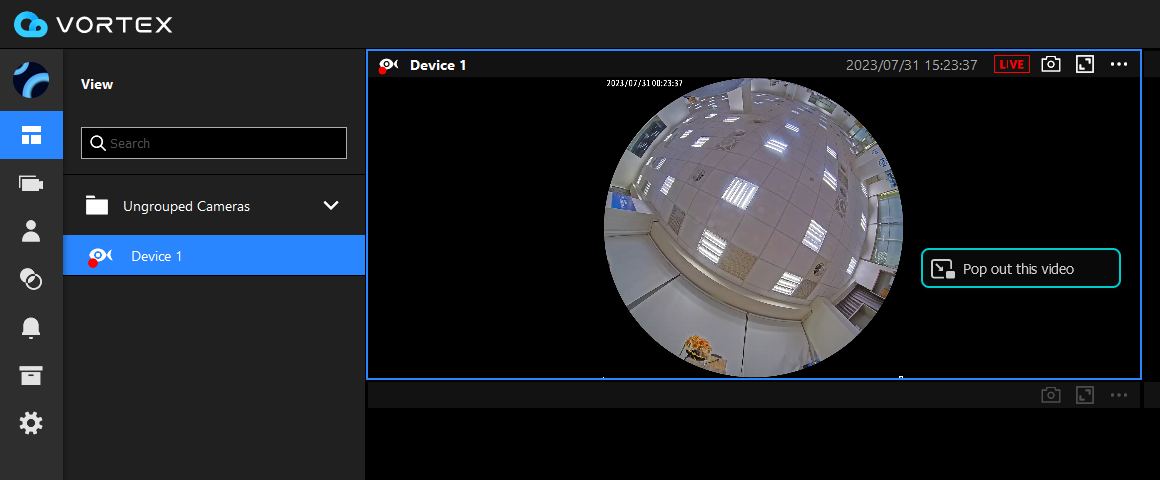Open the archive box icon in sidebar
The width and height of the screenshot is (1160, 480).
31,375
